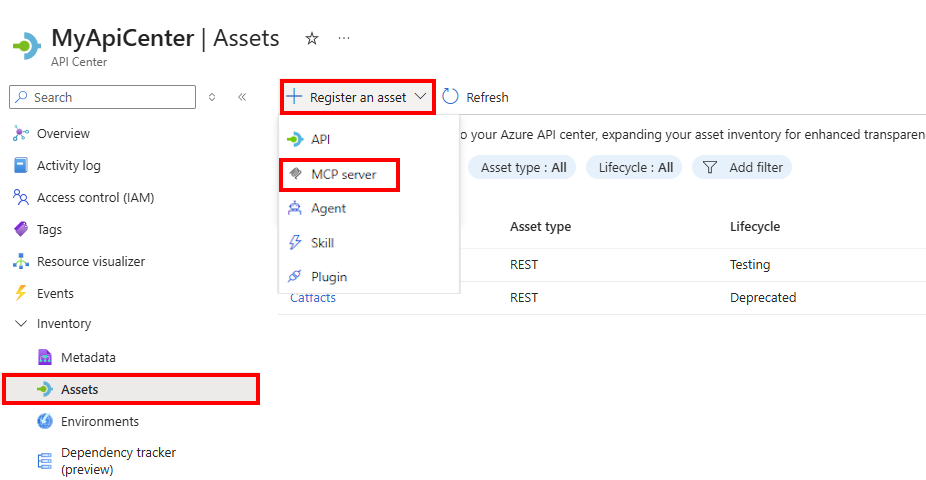
Task: Click the Resource visualizer icon
Action: click(21, 261)
